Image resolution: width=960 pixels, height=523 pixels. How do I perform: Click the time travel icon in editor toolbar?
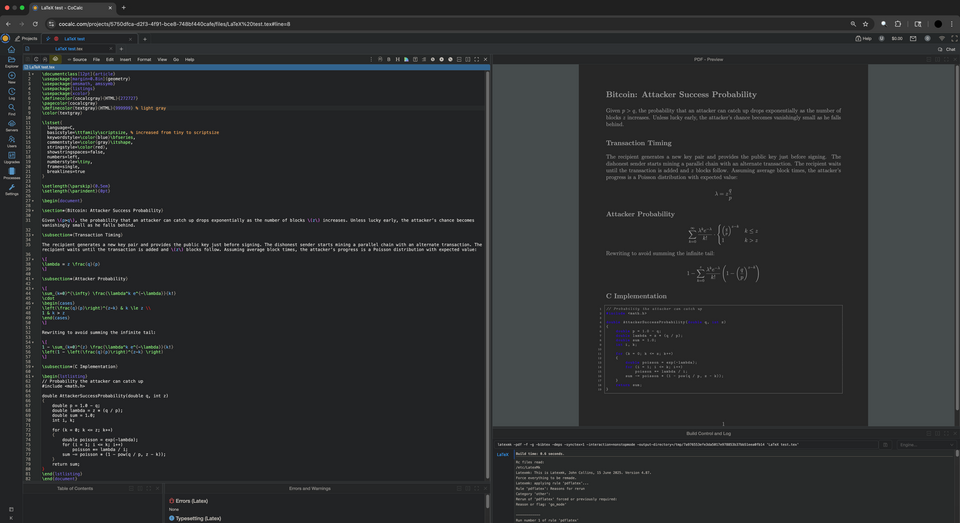tap(36, 59)
